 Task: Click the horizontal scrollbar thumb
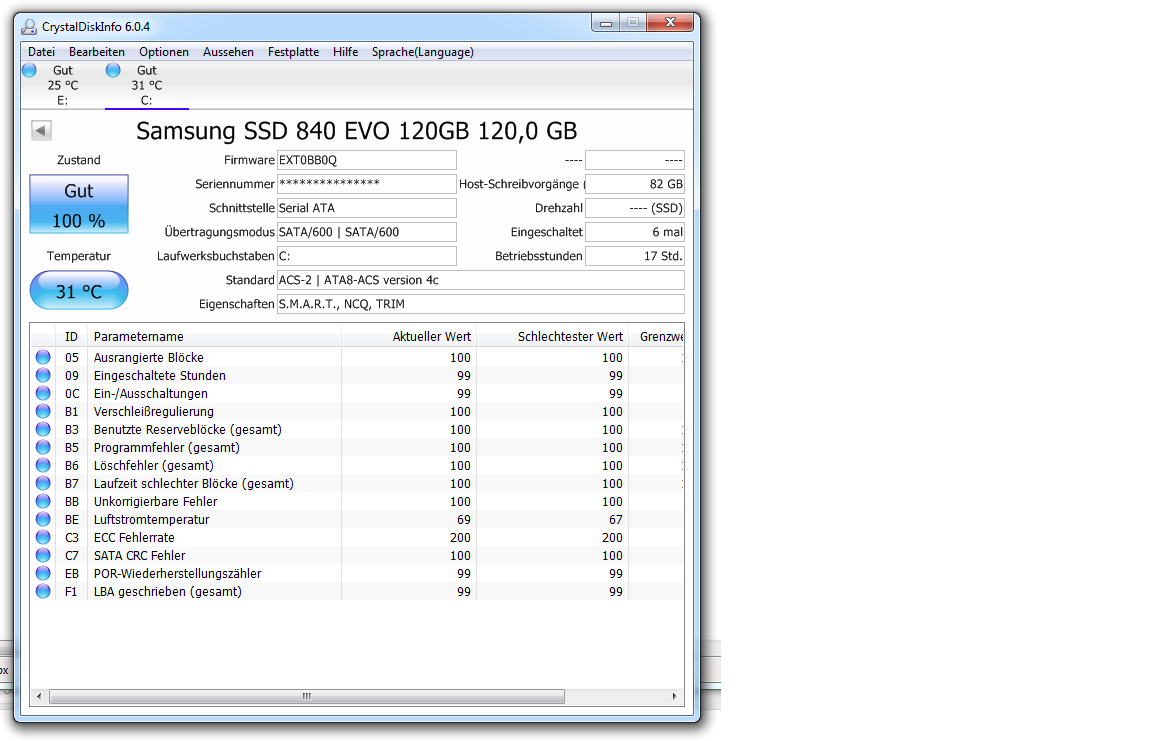[x=306, y=696]
